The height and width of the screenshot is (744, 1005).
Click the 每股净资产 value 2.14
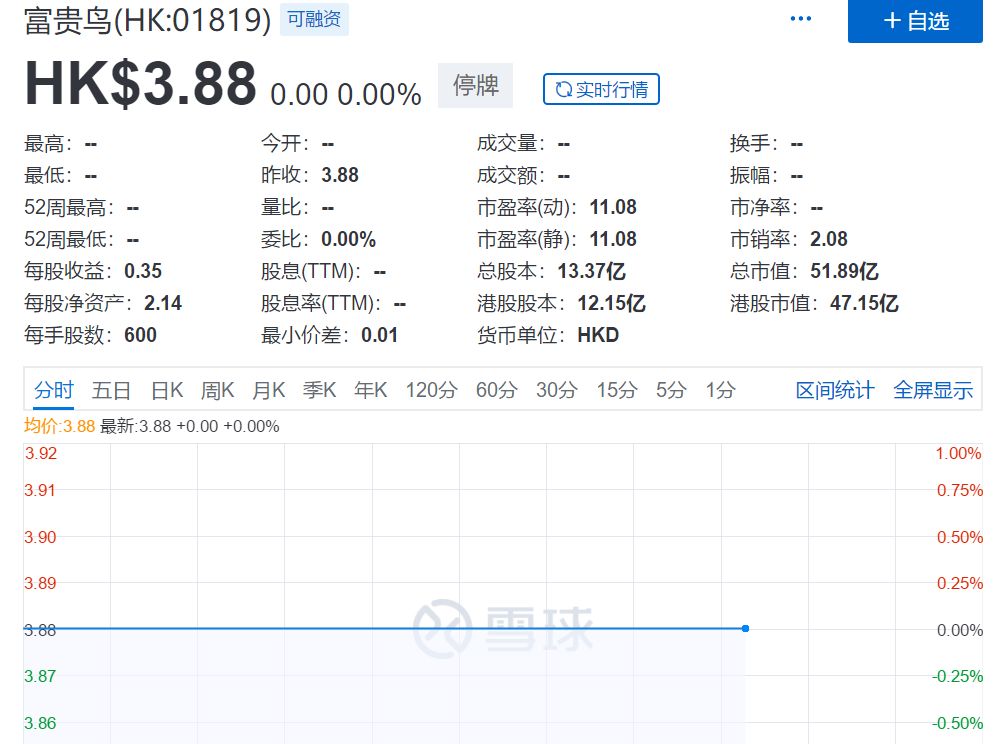[163, 303]
